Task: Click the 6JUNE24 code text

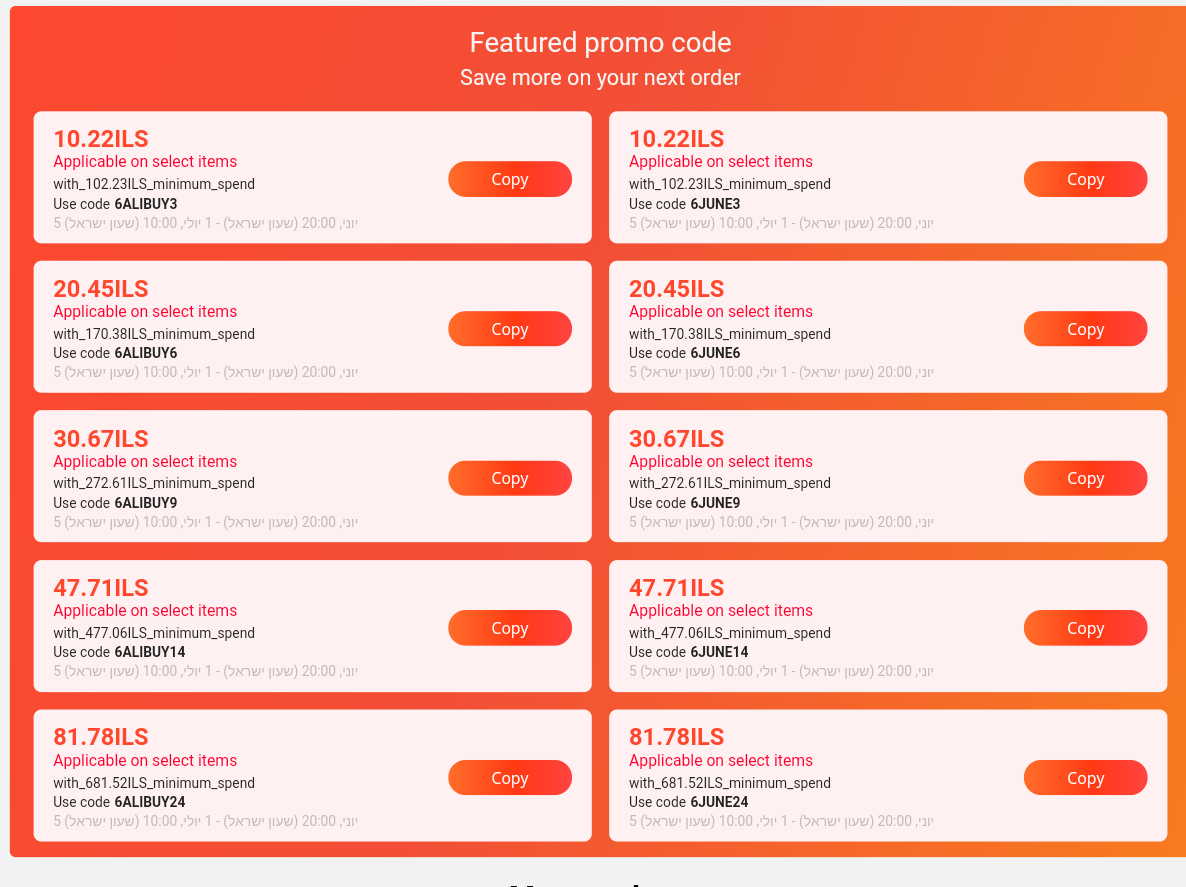Action: (x=719, y=802)
